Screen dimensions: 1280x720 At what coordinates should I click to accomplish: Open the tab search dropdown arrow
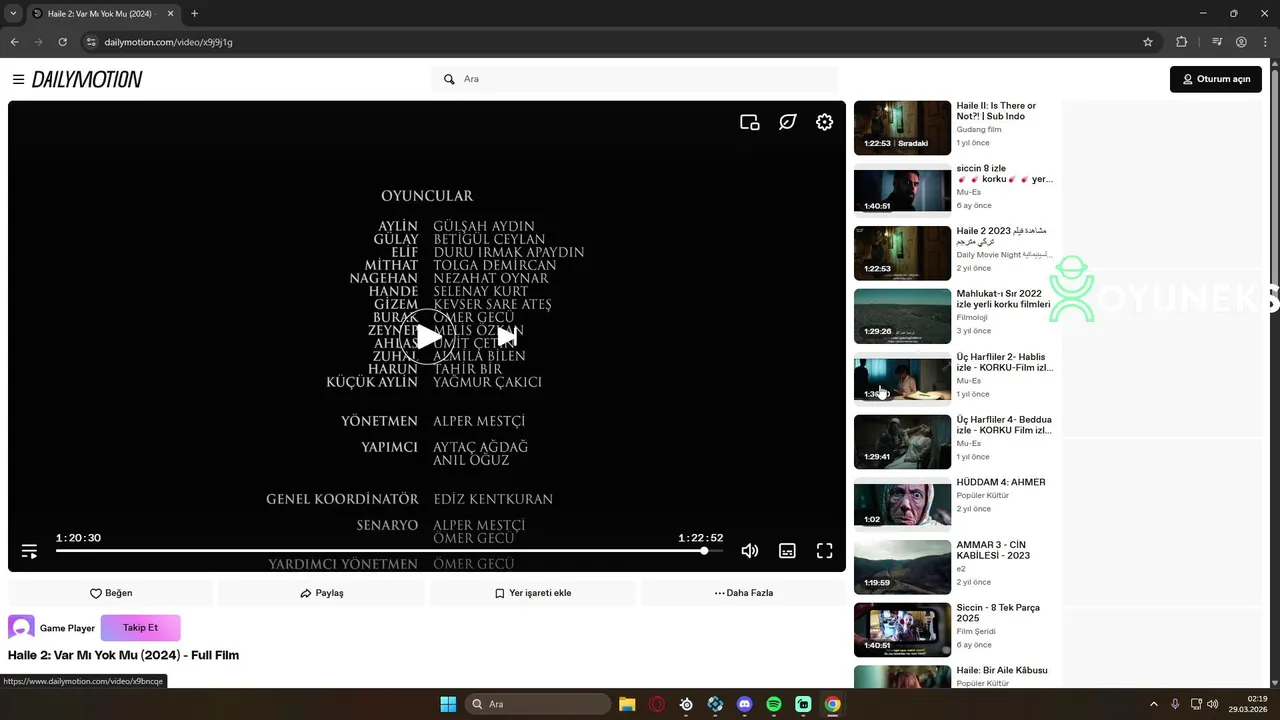(x=13, y=14)
